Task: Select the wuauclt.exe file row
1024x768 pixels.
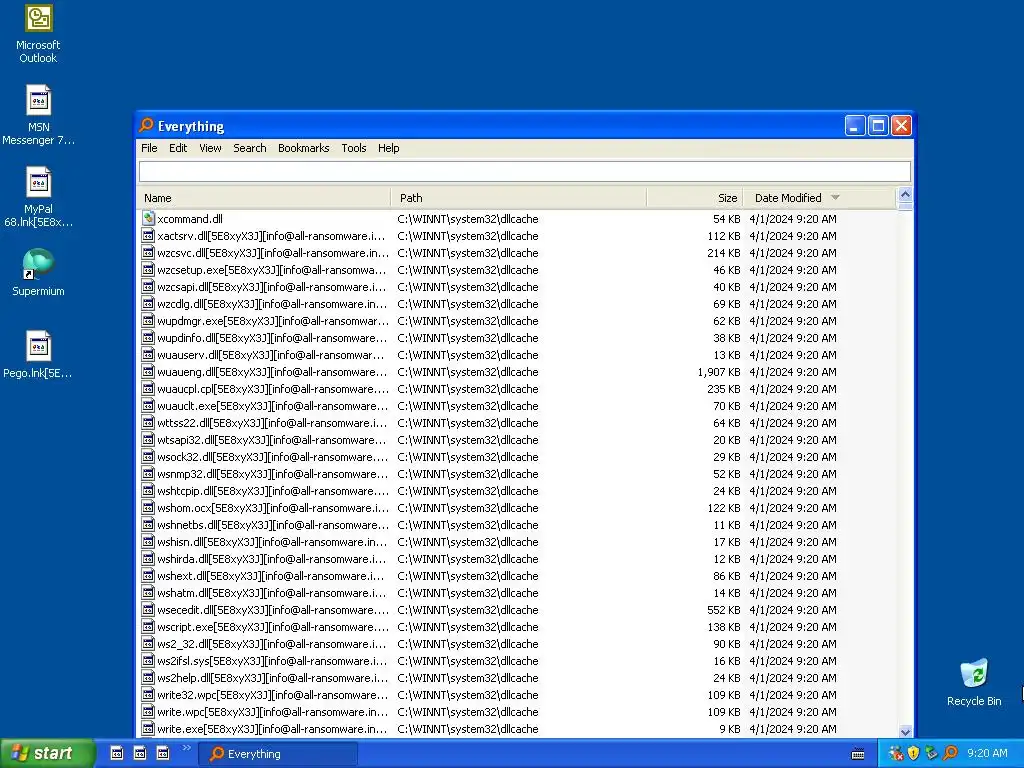Action: [518, 406]
